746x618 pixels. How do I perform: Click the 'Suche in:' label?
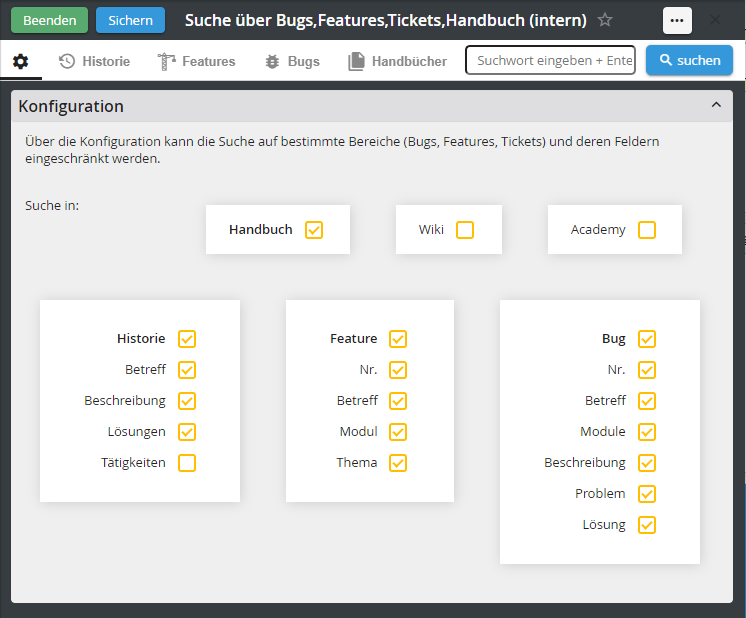52,206
